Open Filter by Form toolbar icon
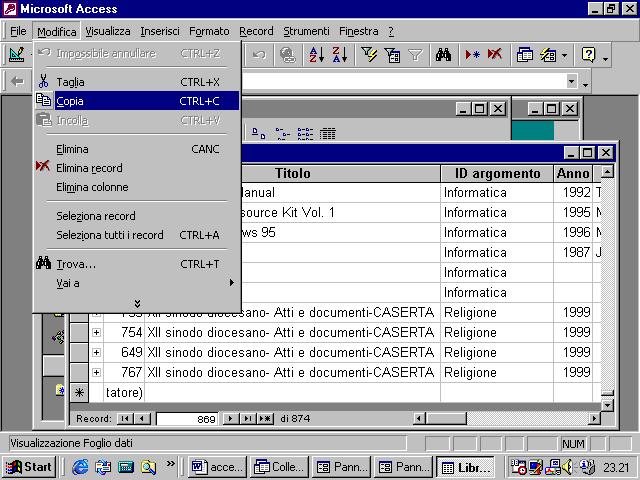 392,55
